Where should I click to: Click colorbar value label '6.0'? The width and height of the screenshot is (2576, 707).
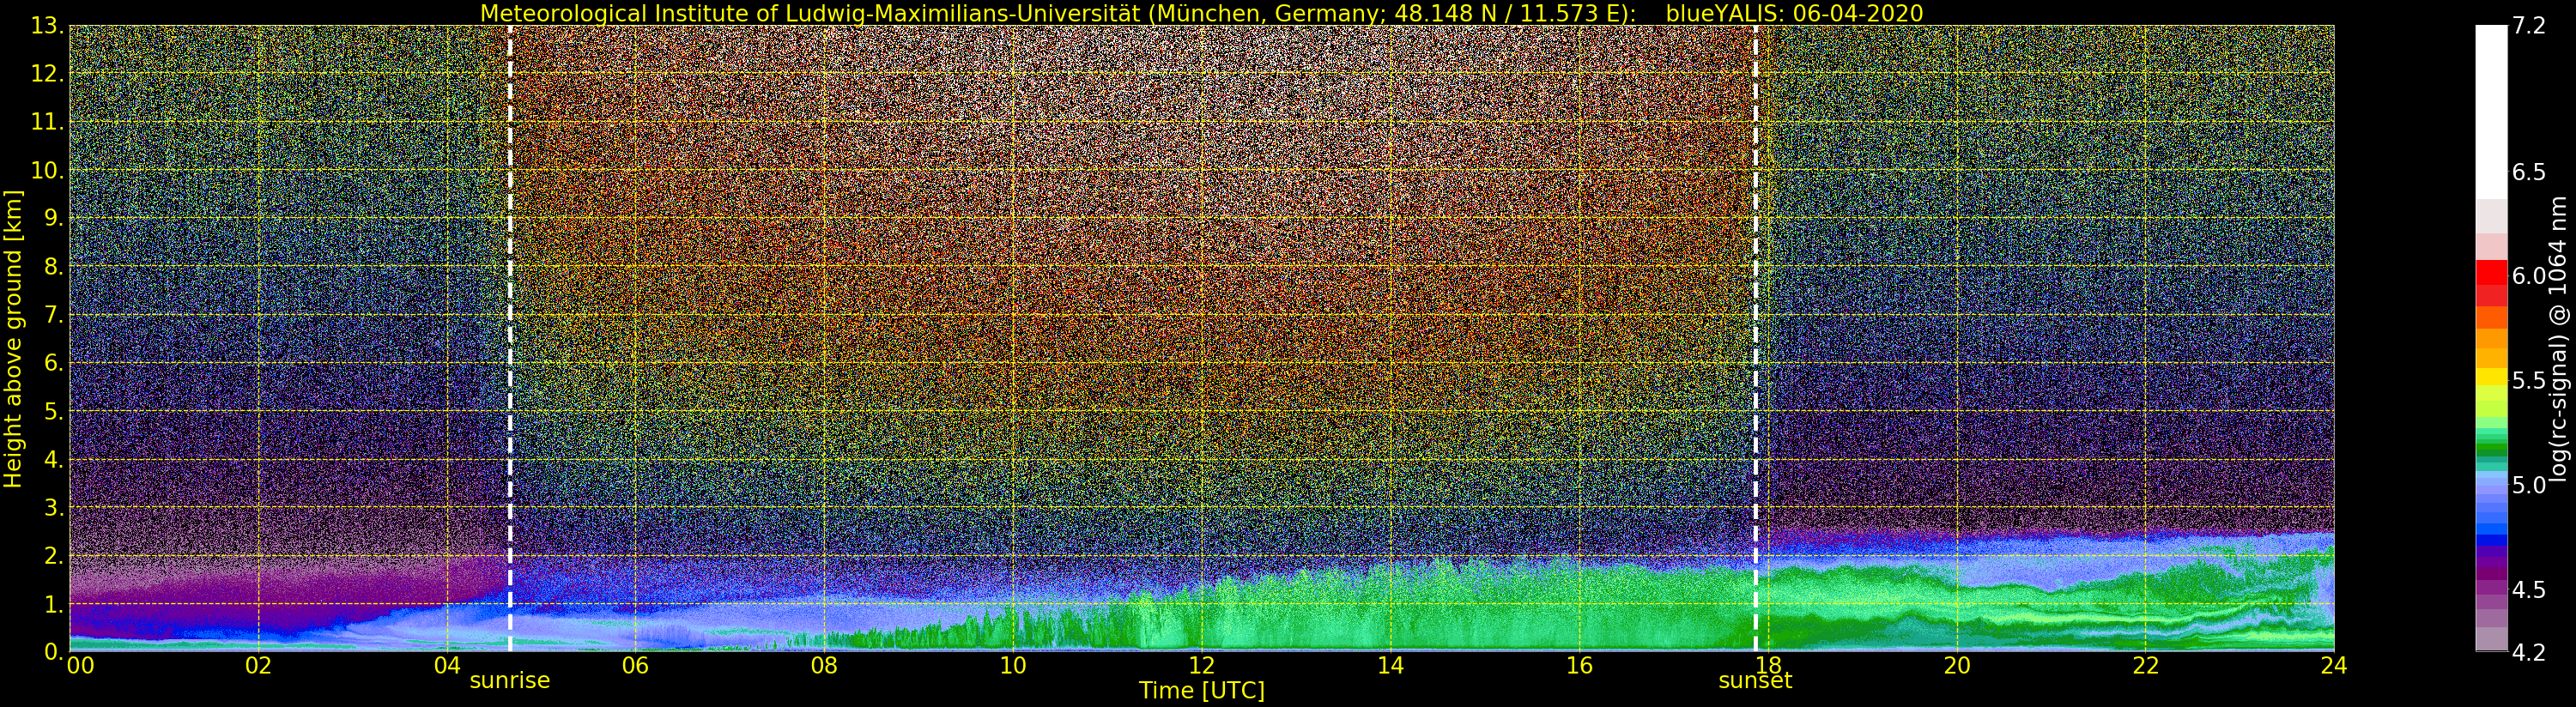(x=2529, y=276)
